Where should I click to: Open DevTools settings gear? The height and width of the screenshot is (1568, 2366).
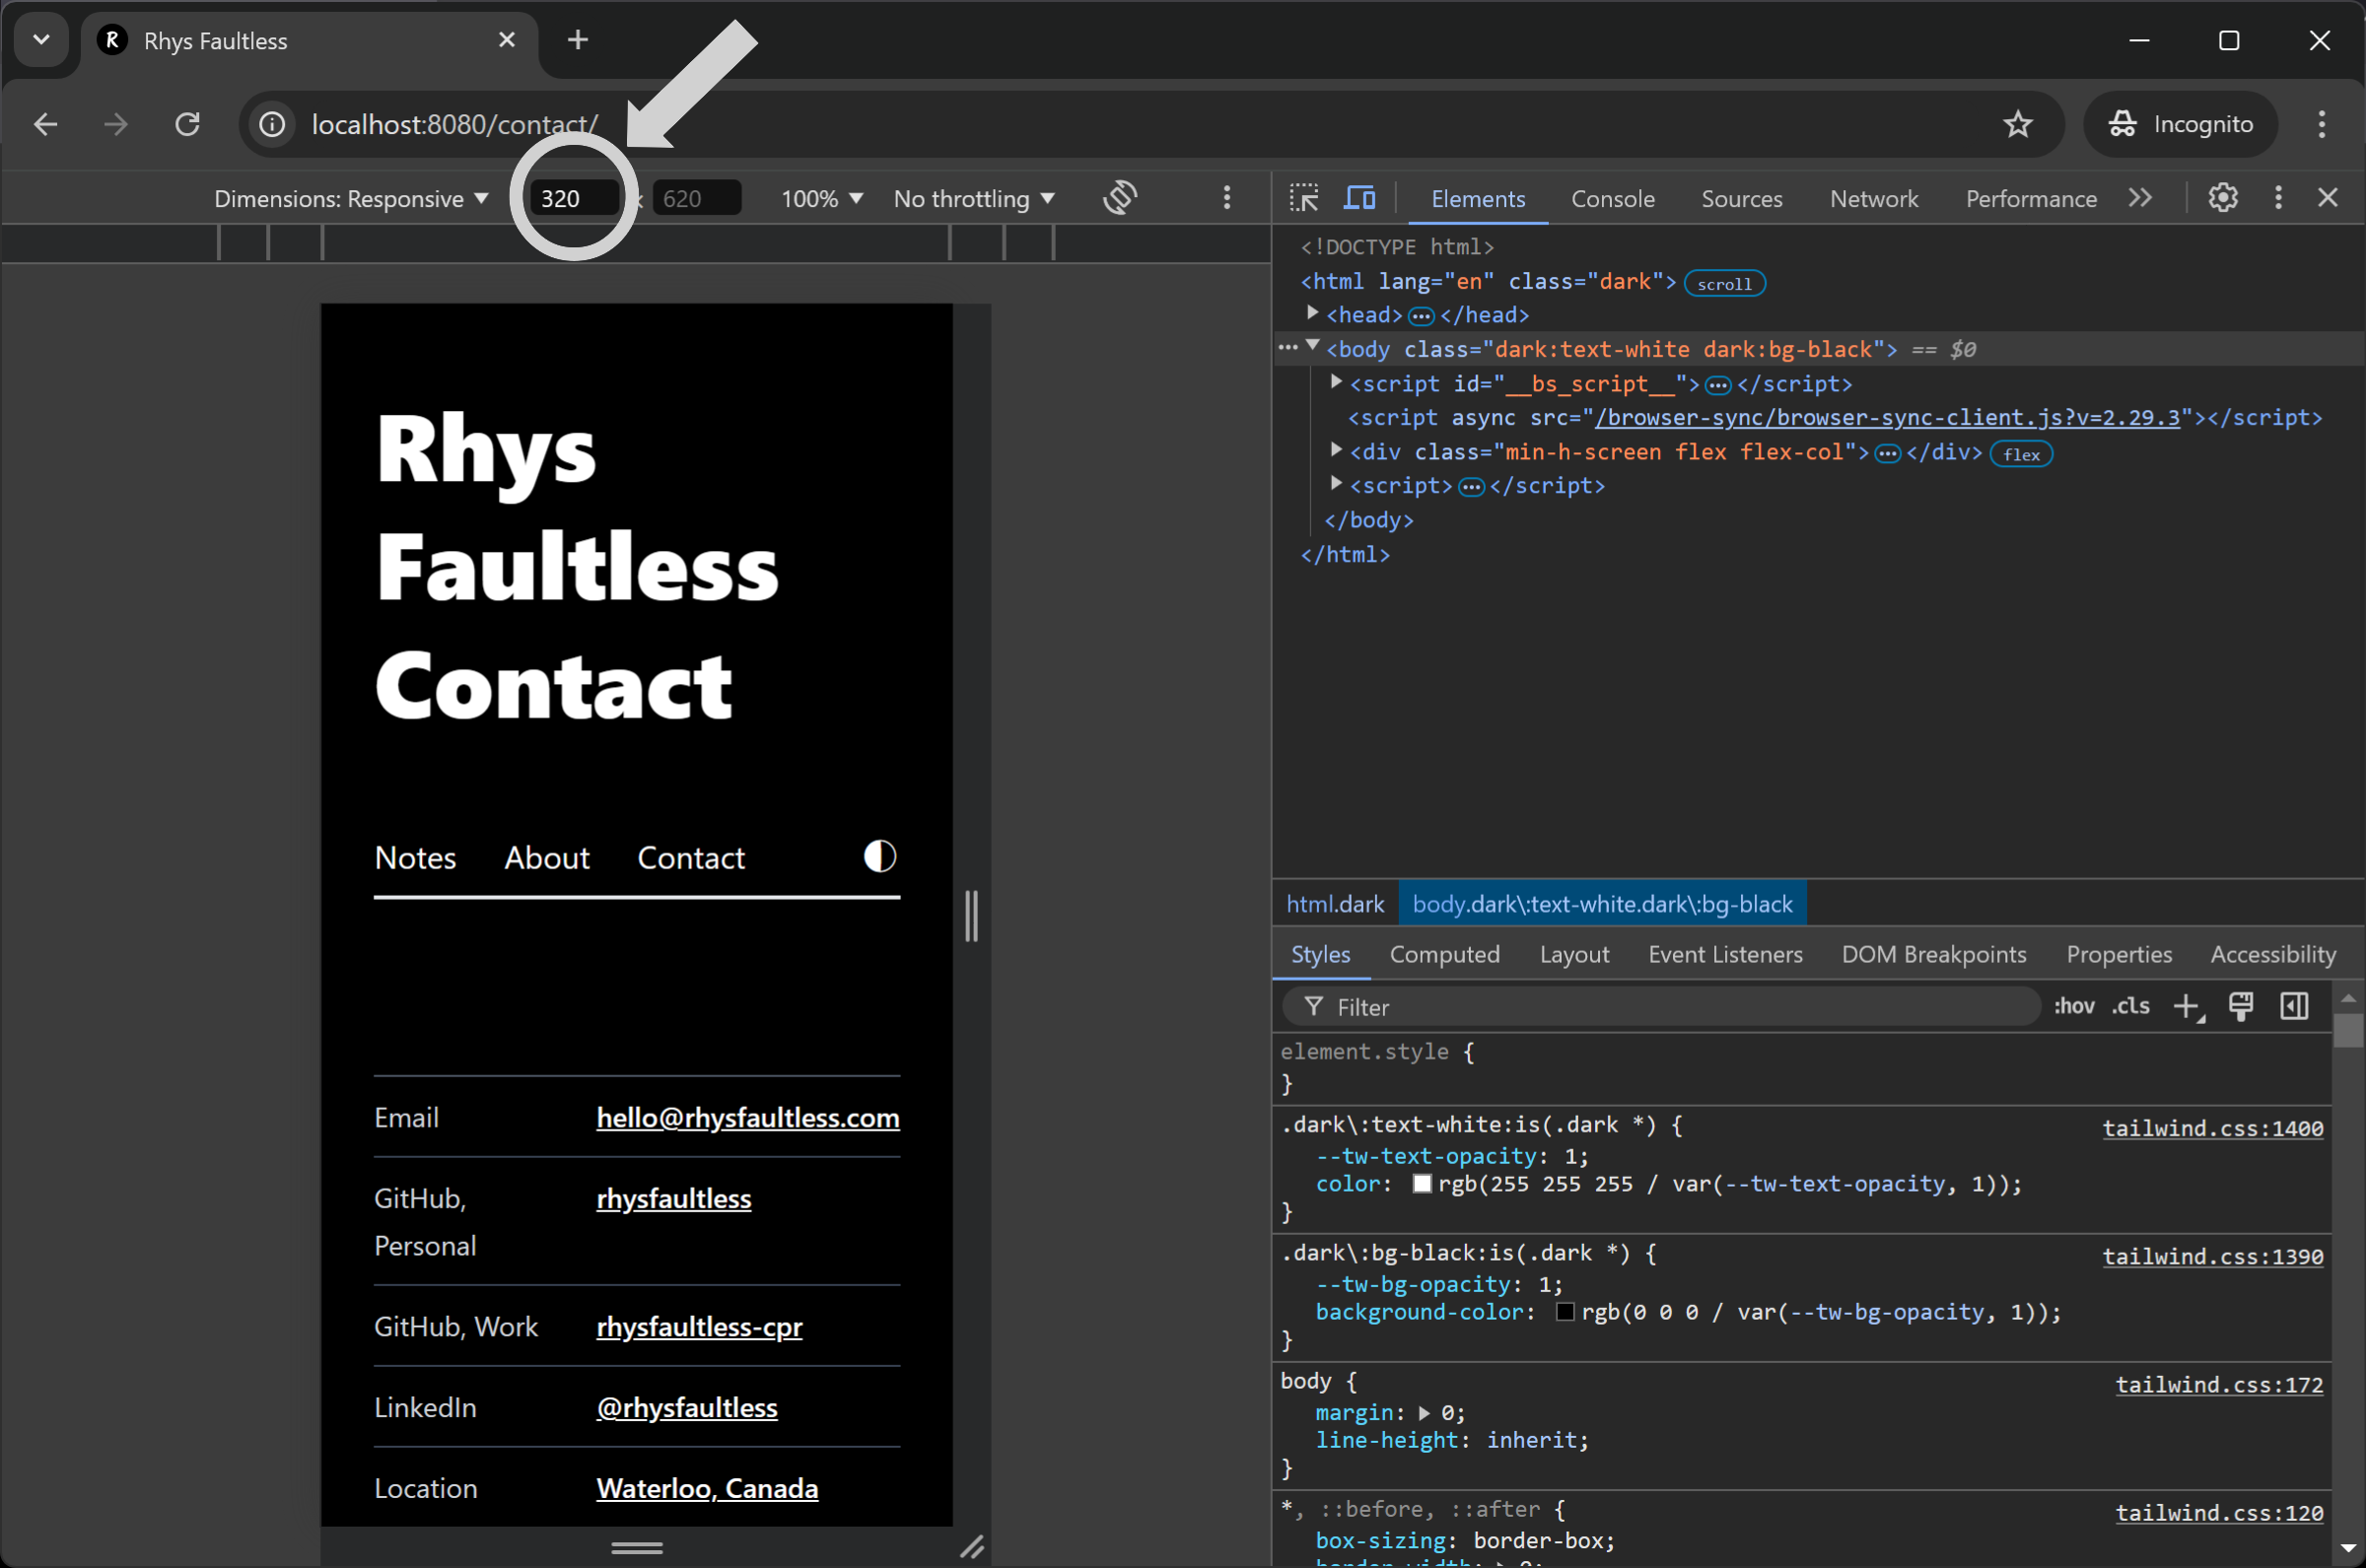pyautogui.click(x=2222, y=198)
